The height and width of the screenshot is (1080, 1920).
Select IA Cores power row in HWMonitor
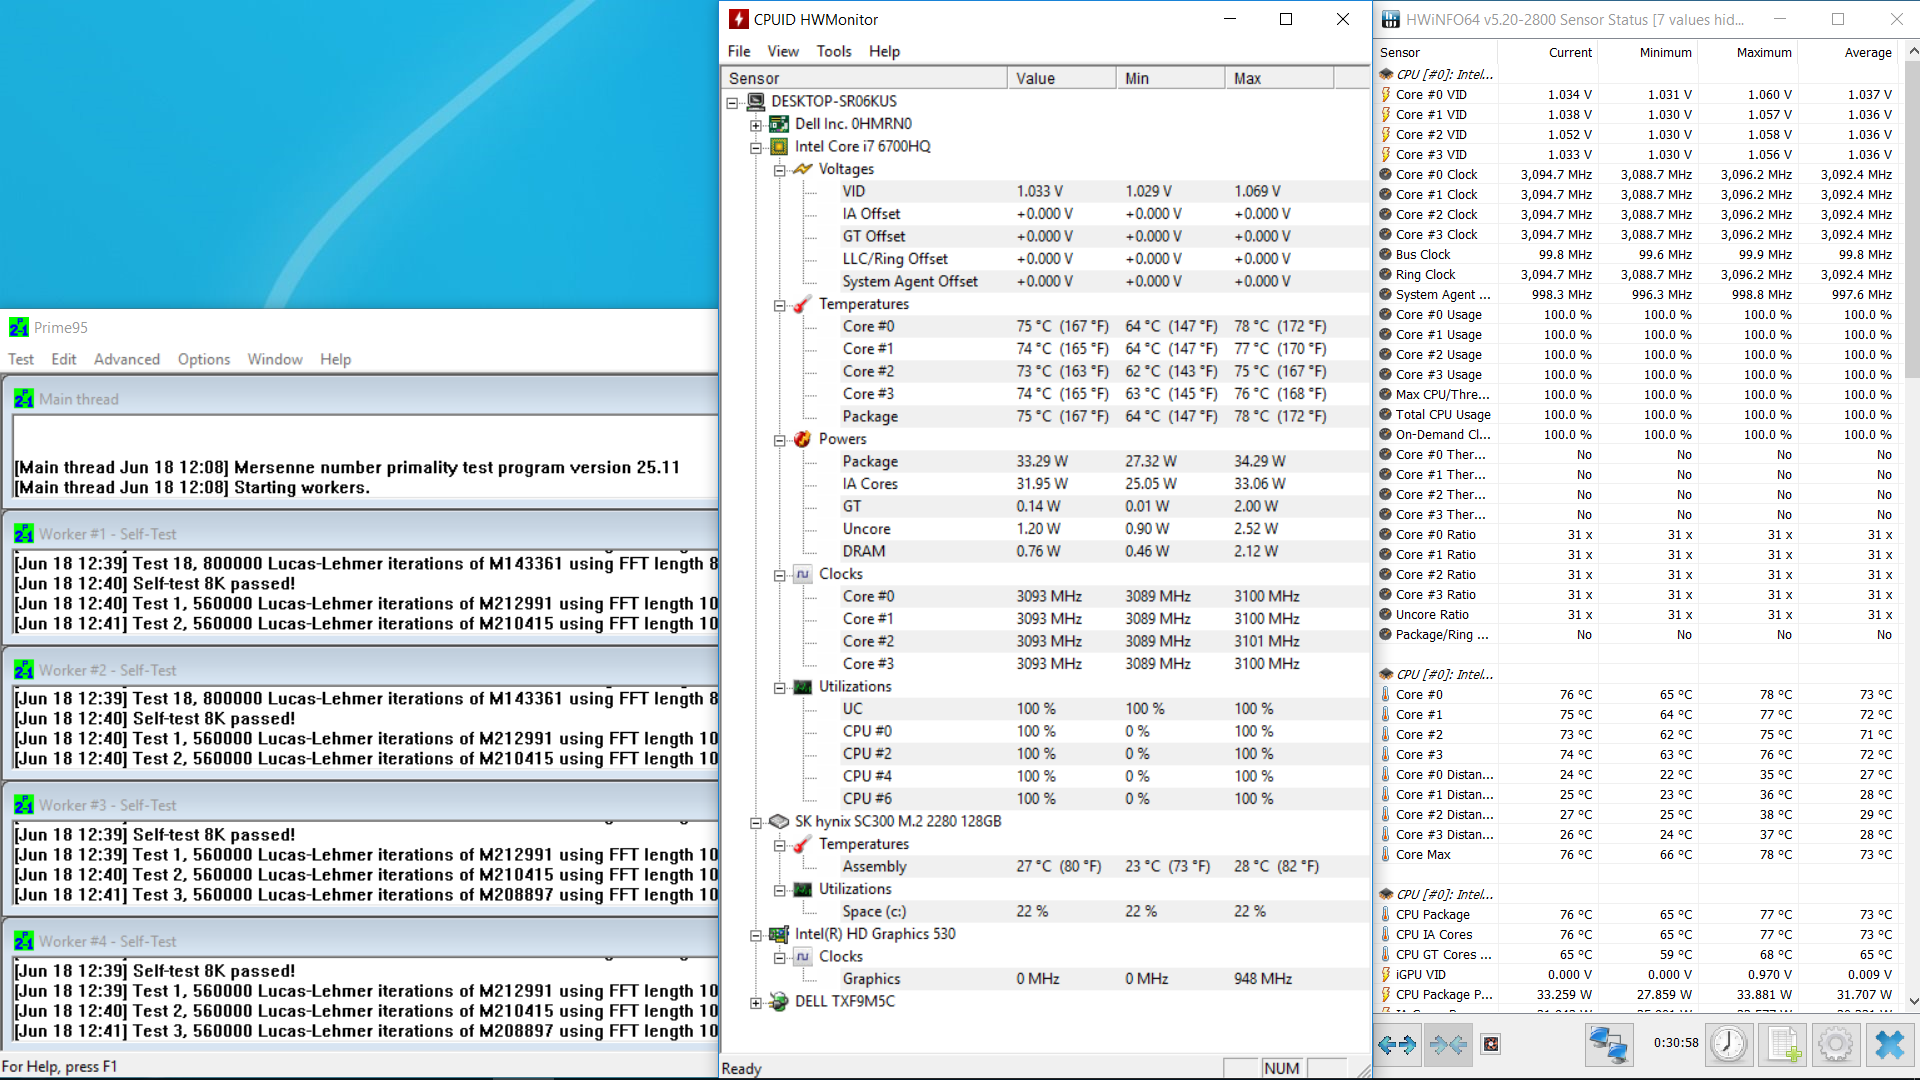1045,484
